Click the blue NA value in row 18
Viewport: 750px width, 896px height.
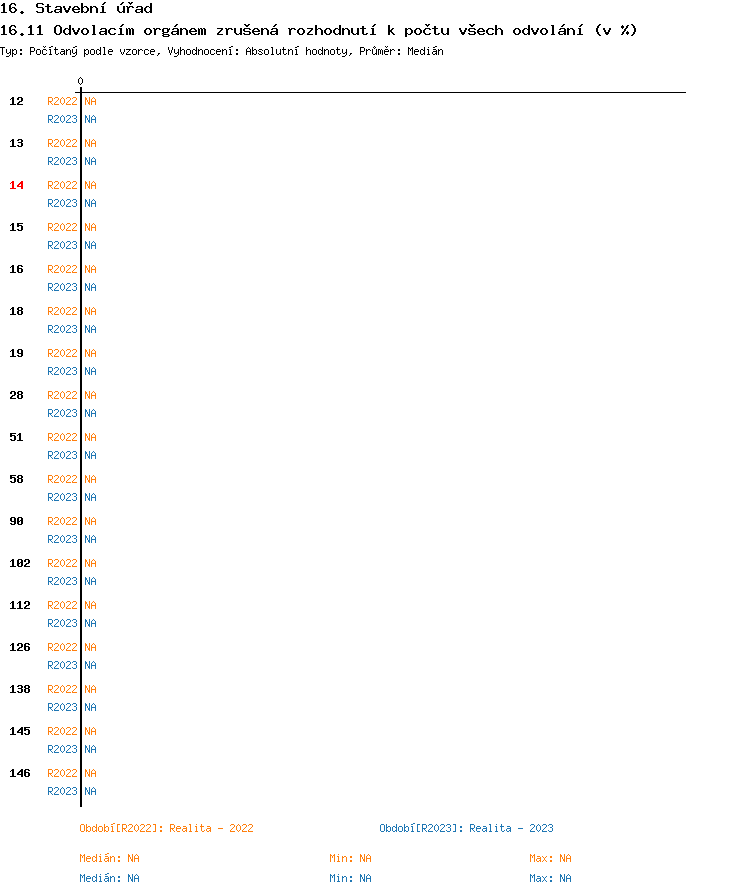click(90, 329)
